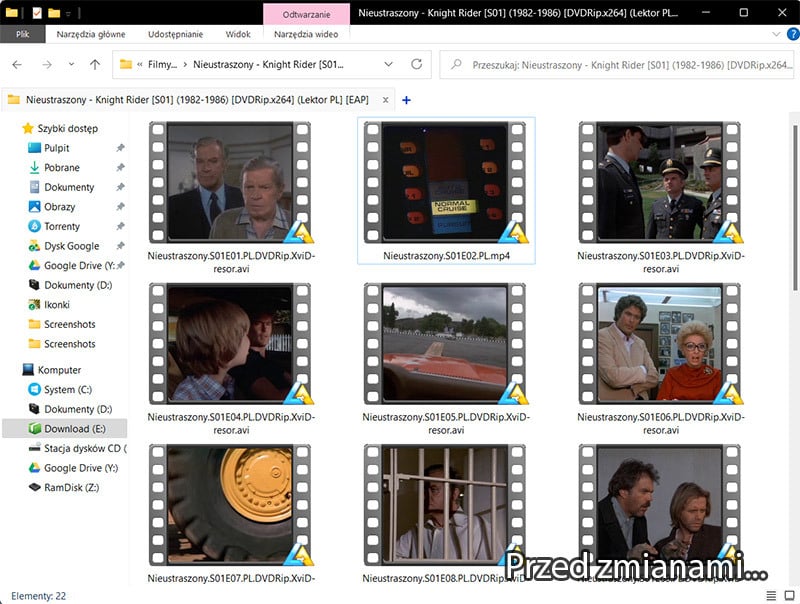
Task: Open the Widok ribbon tab
Action: click(238, 34)
